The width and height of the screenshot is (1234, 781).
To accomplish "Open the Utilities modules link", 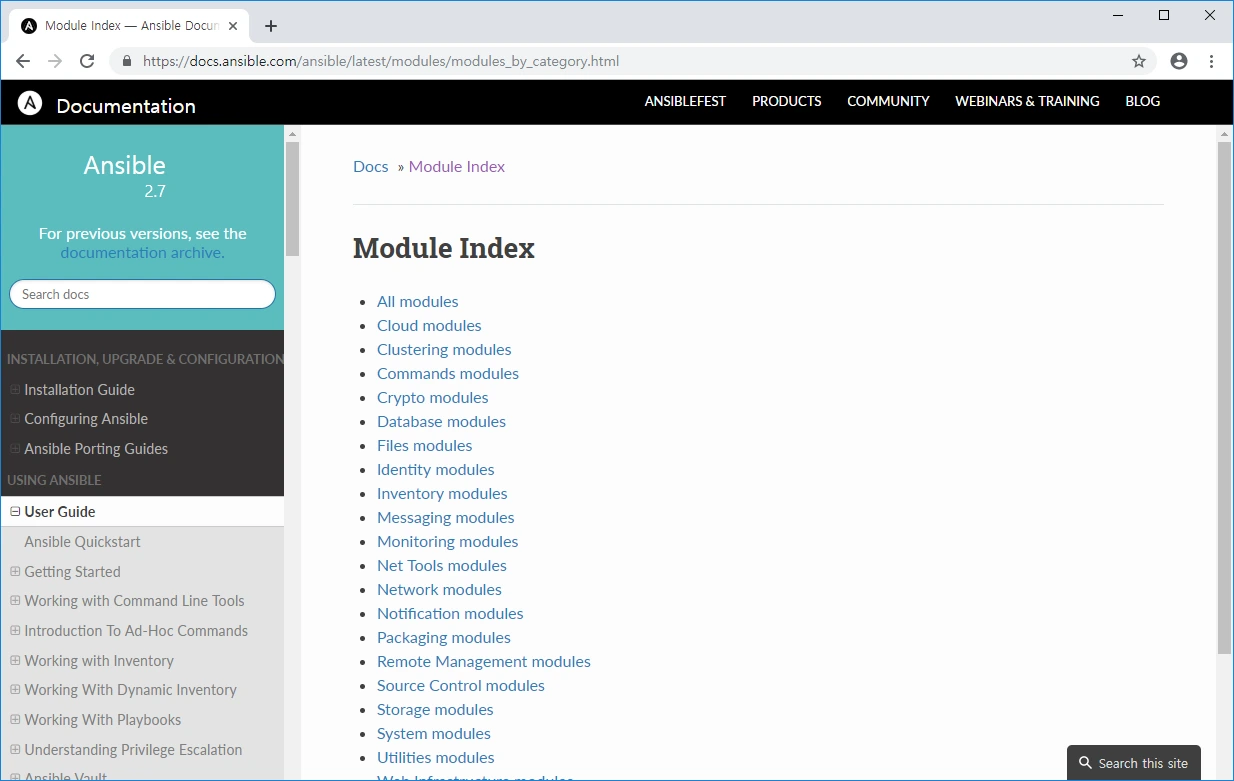I will [436, 757].
